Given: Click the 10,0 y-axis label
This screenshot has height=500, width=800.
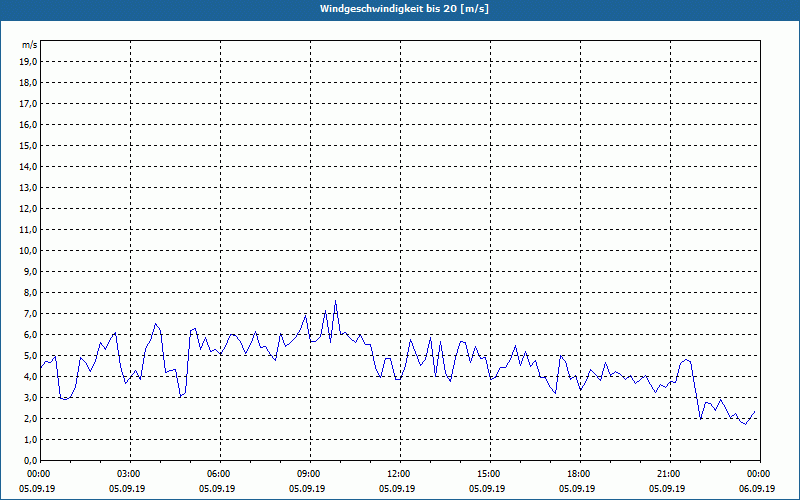Looking at the screenshot, I should 28,251.
